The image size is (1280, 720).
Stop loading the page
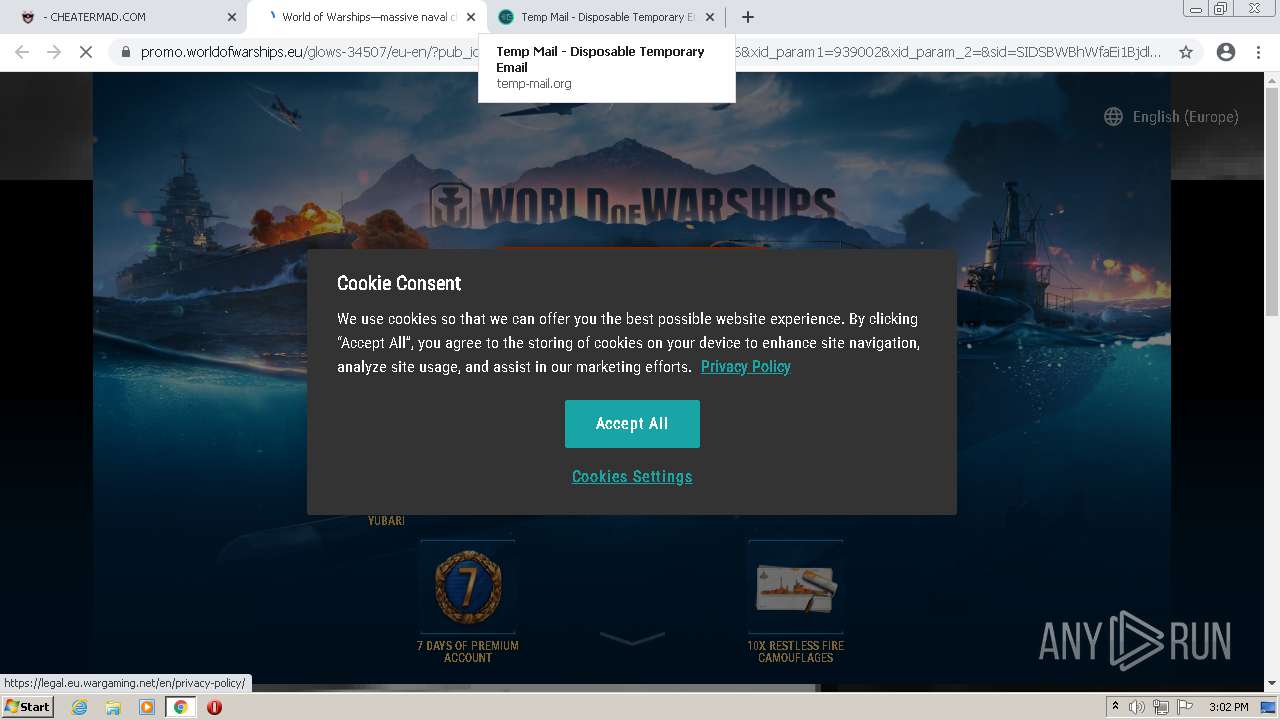pyautogui.click(x=86, y=52)
